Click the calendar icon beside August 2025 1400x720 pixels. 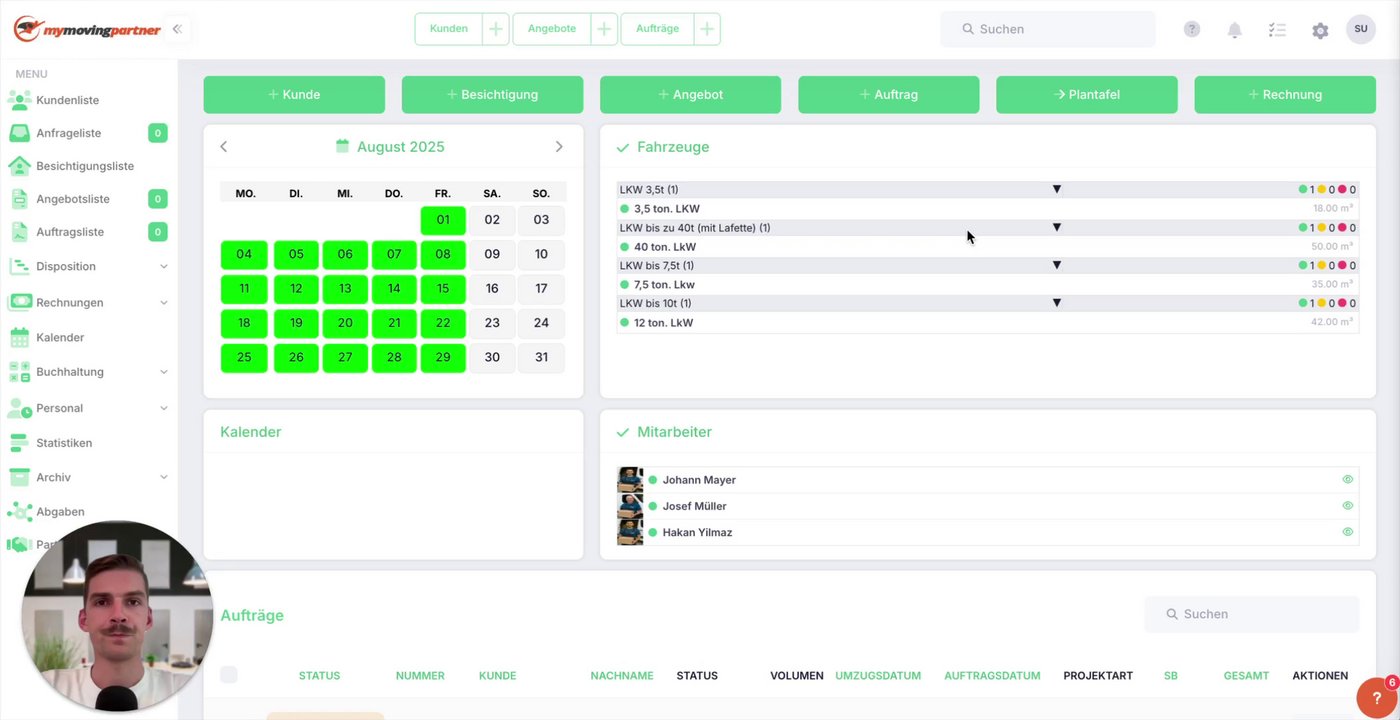point(343,146)
